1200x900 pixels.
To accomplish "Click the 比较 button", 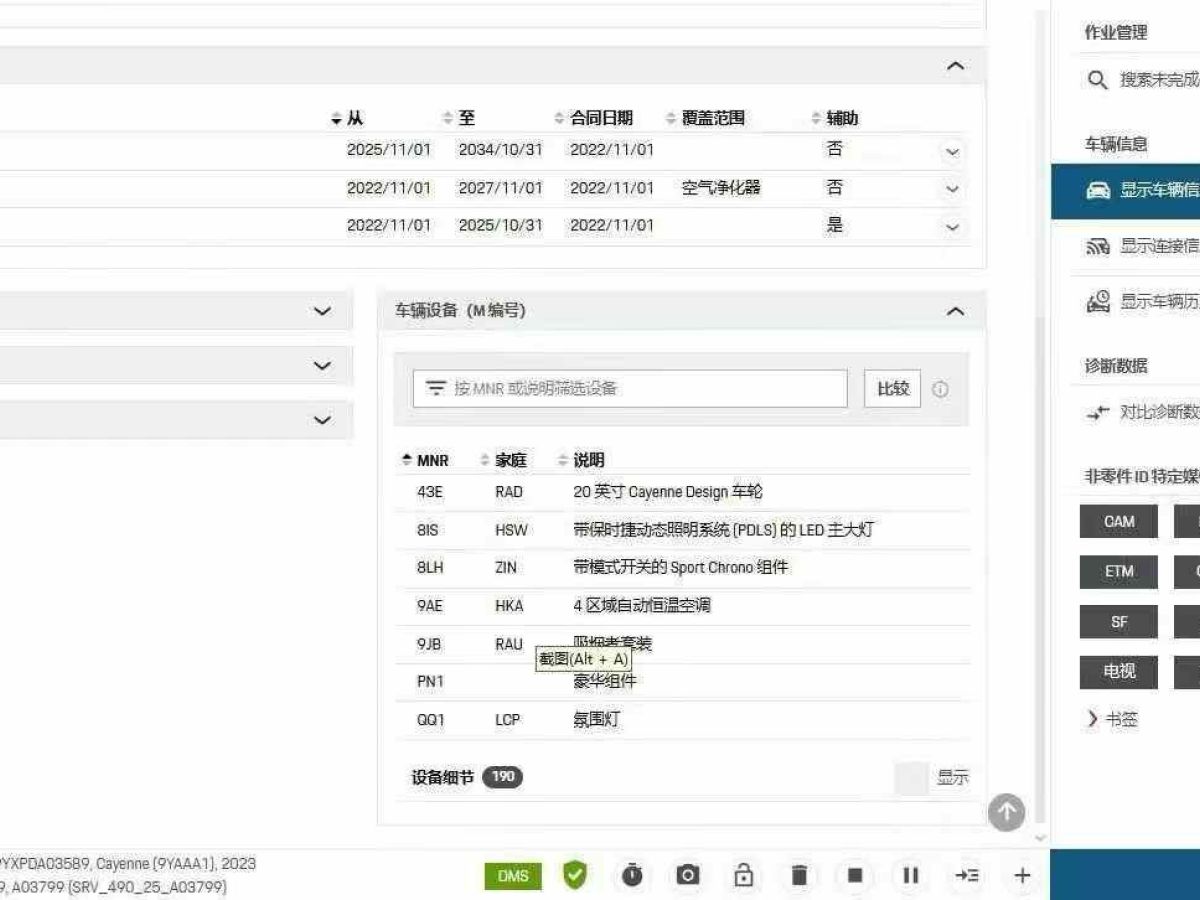I will coord(892,389).
